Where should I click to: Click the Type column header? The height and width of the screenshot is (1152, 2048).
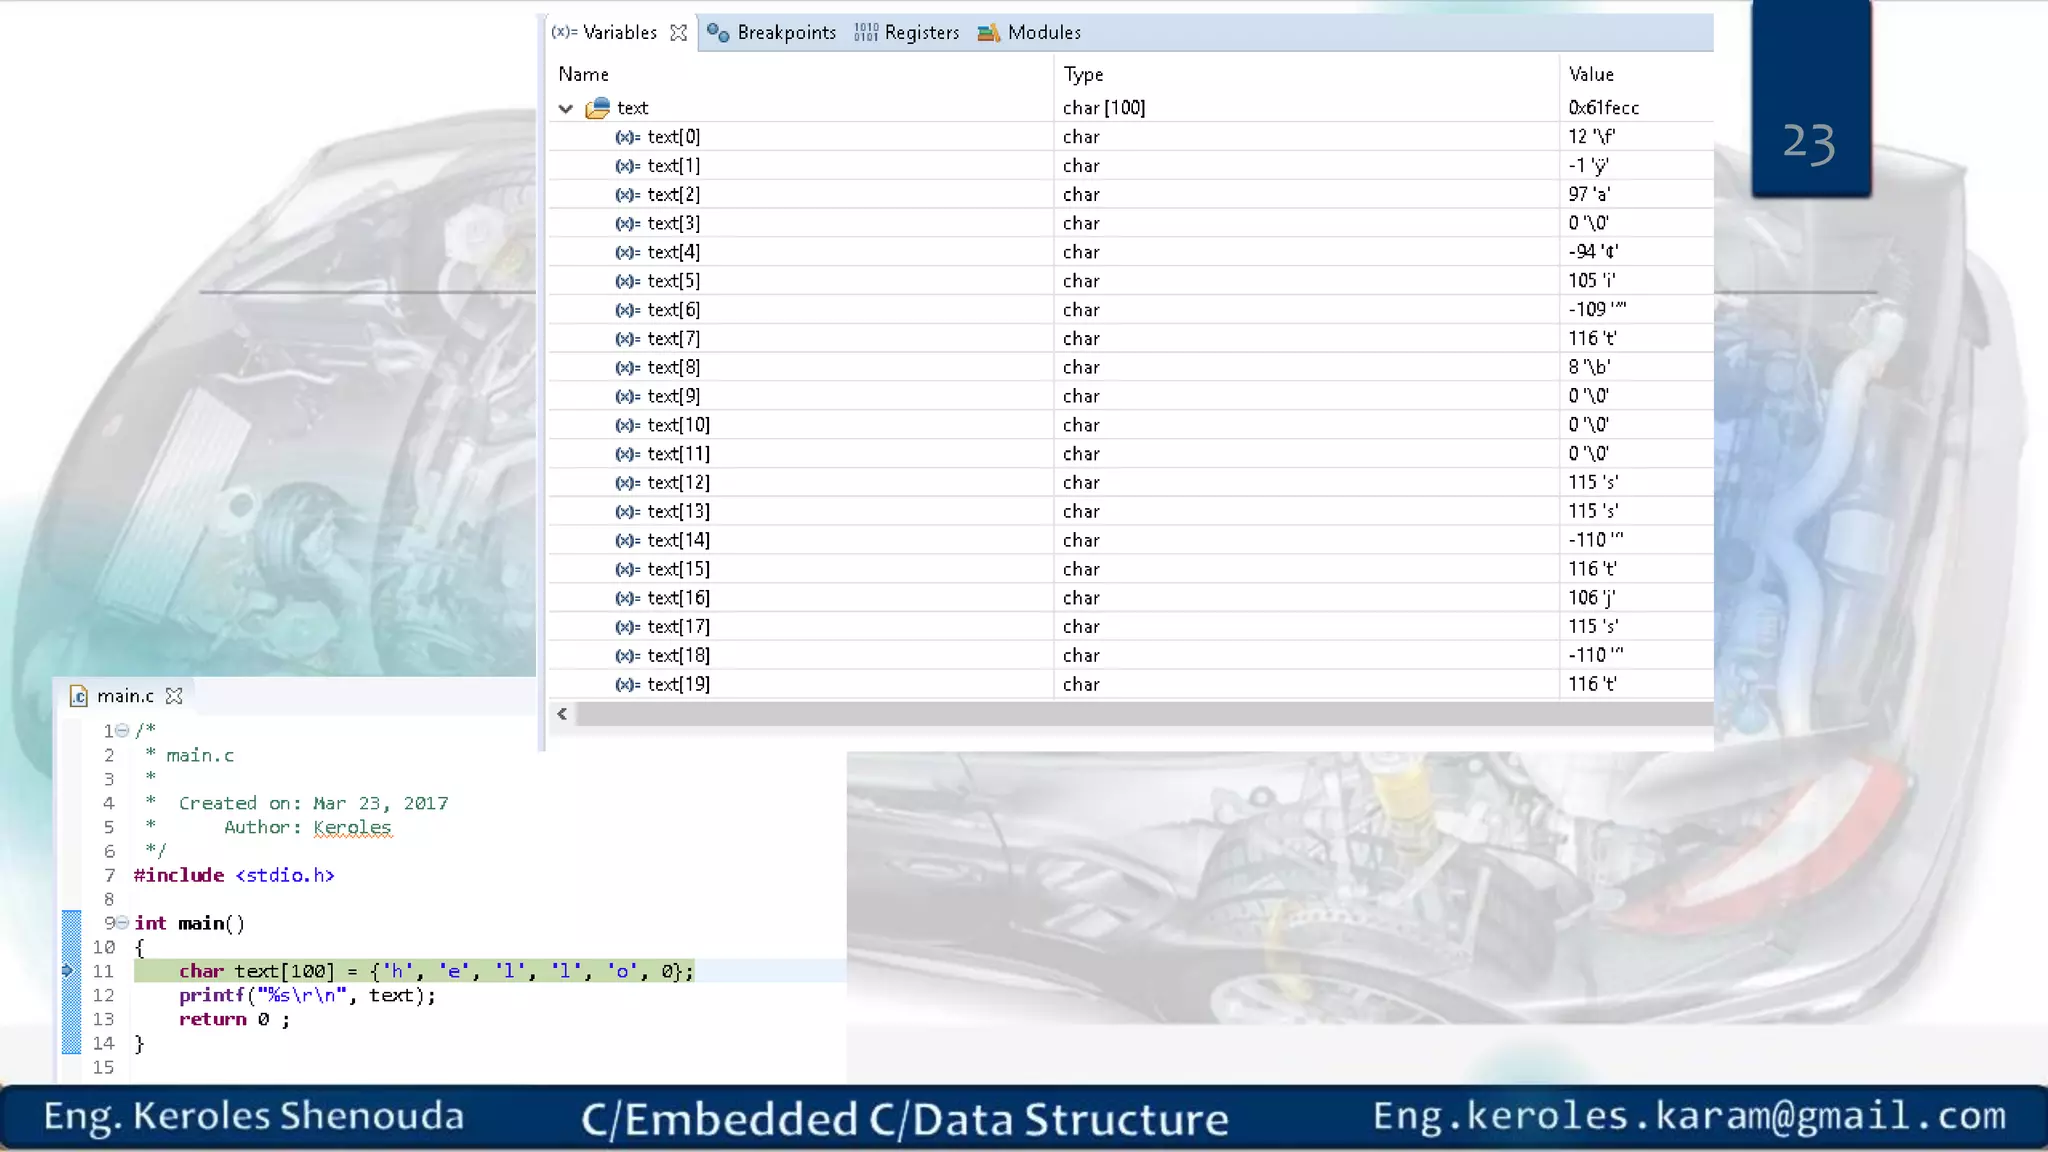click(1083, 74)
